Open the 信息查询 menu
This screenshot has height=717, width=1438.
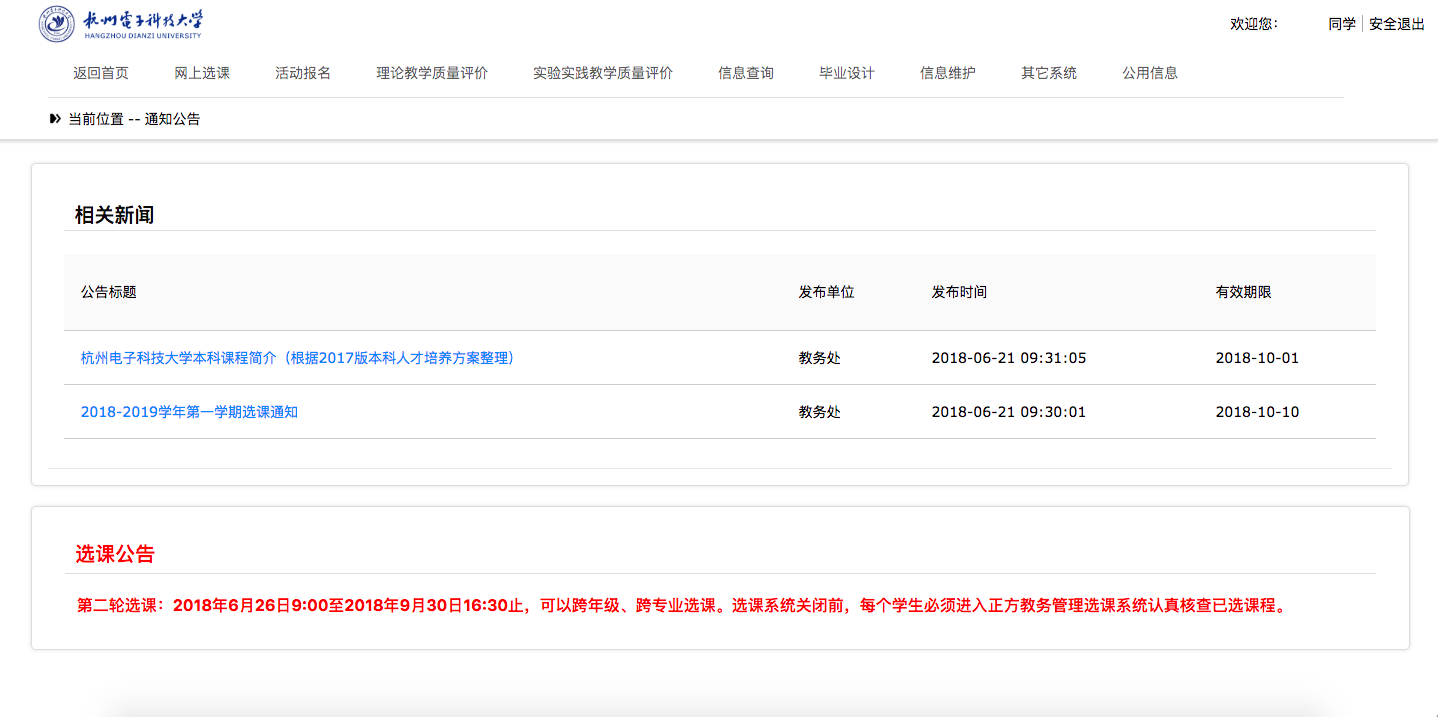746,73
